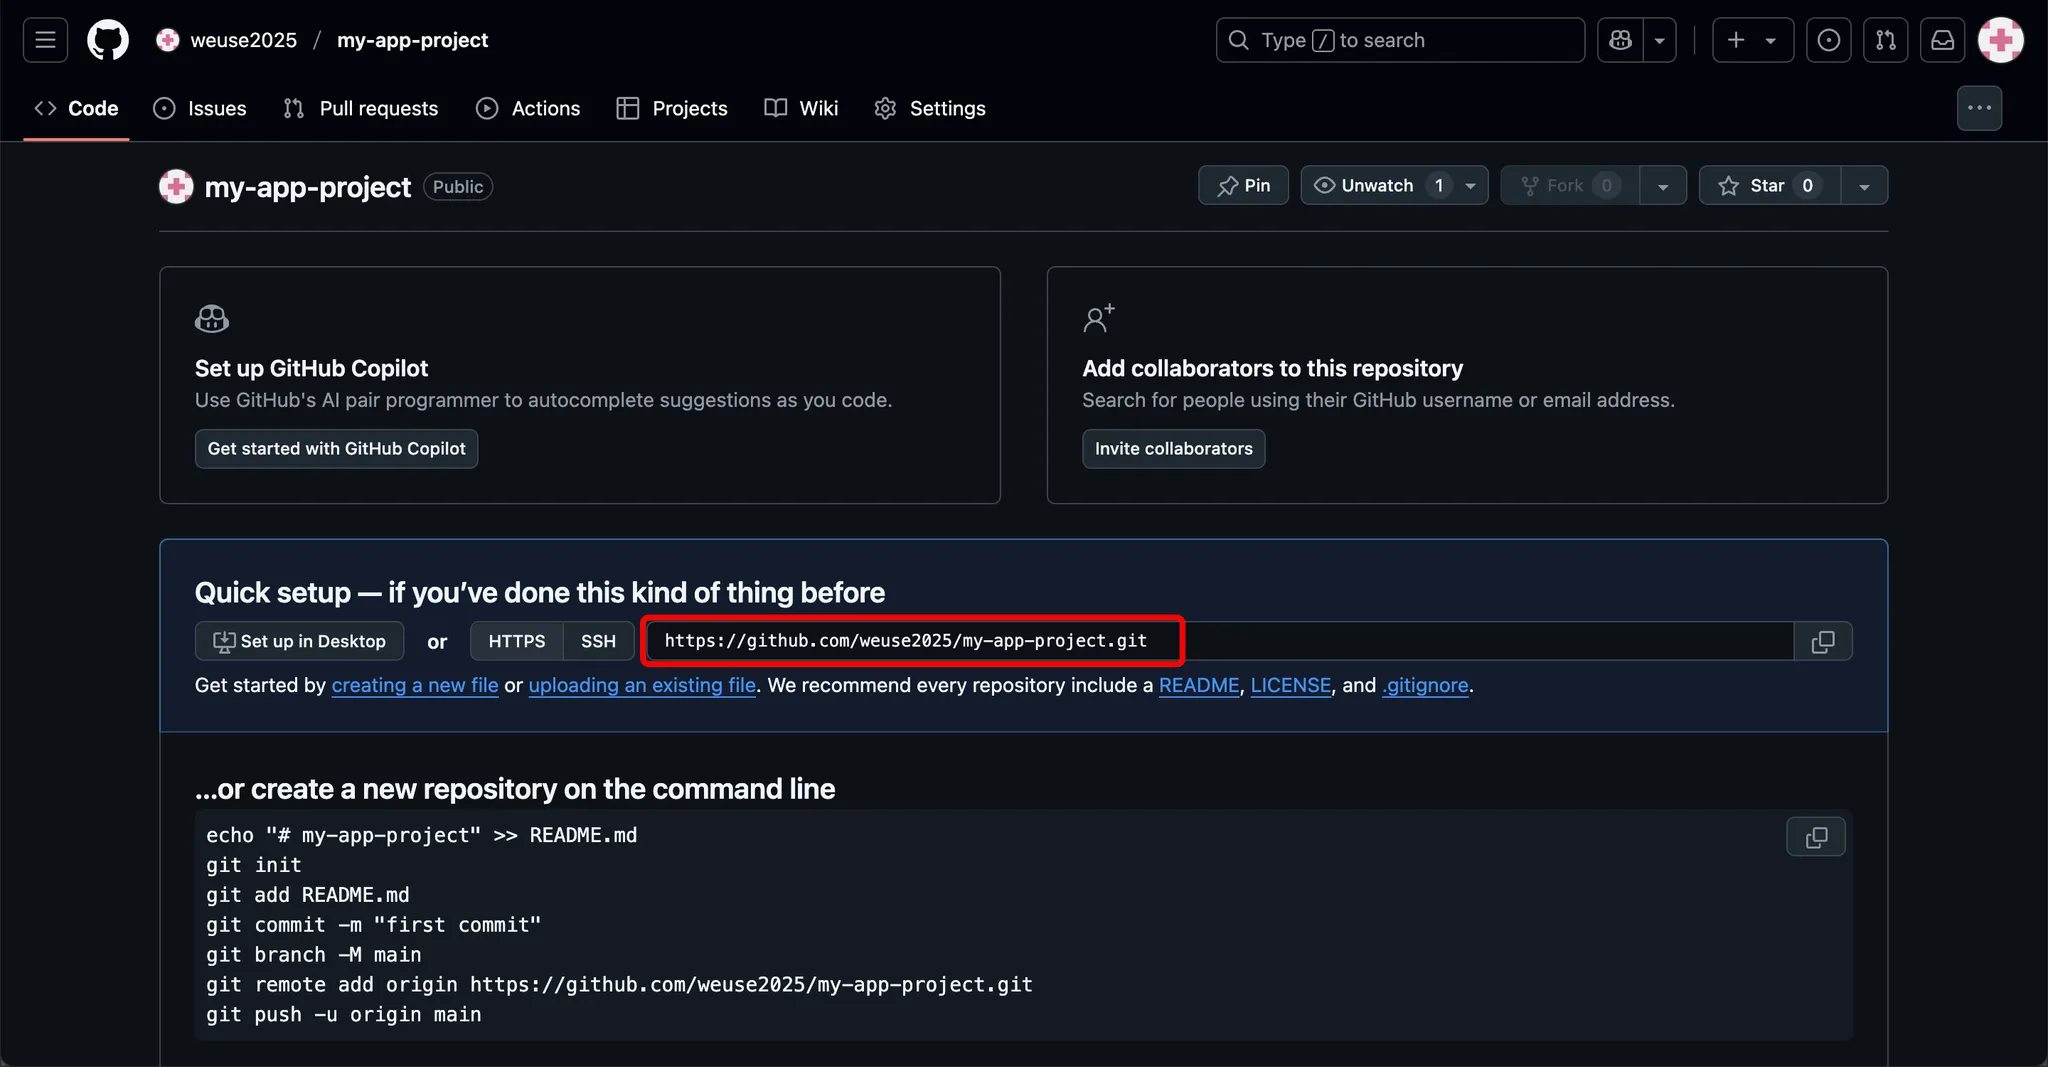Expand the dropdown arrow next to Star
2048x1067 pixels.
click(1864, 185)
